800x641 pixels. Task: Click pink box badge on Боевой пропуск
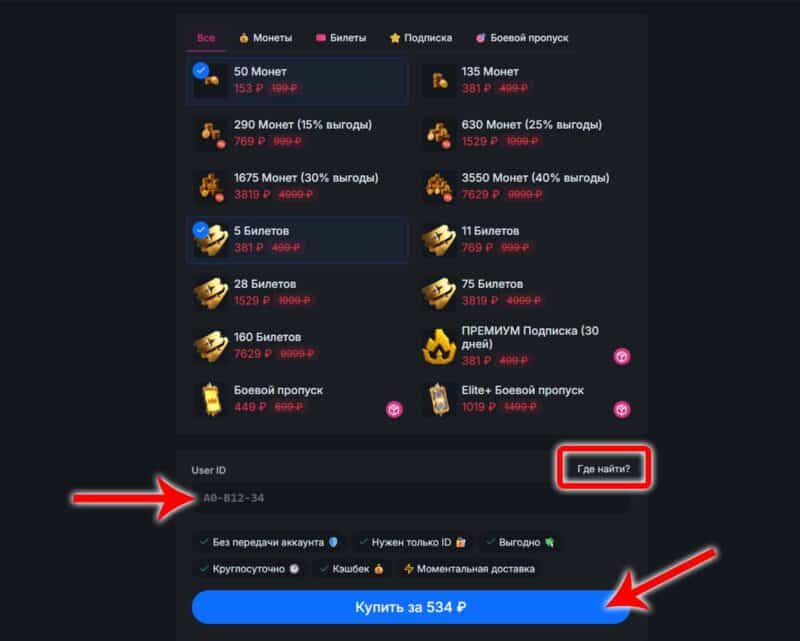click(x=394, y=409)
